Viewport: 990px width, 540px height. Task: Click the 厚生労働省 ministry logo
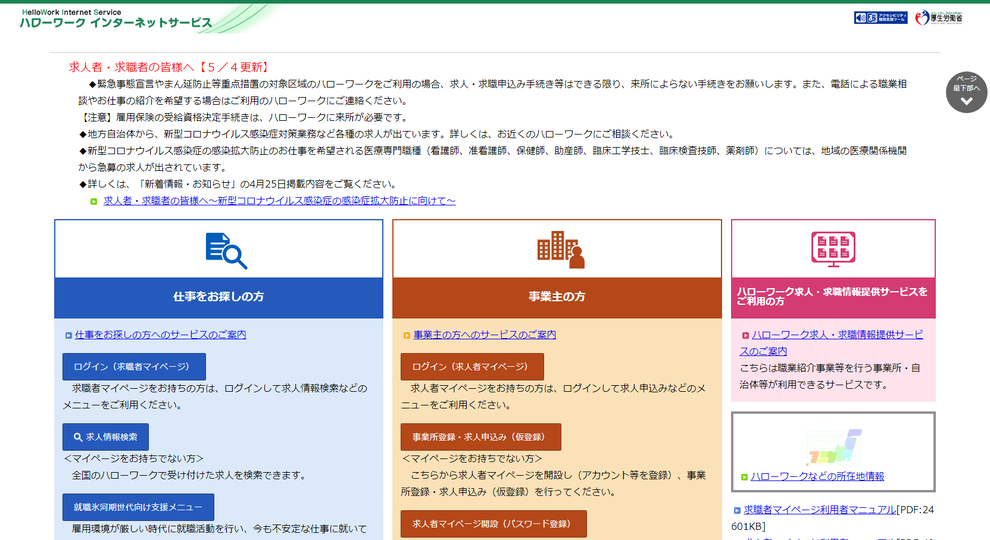tap(939, 18)
